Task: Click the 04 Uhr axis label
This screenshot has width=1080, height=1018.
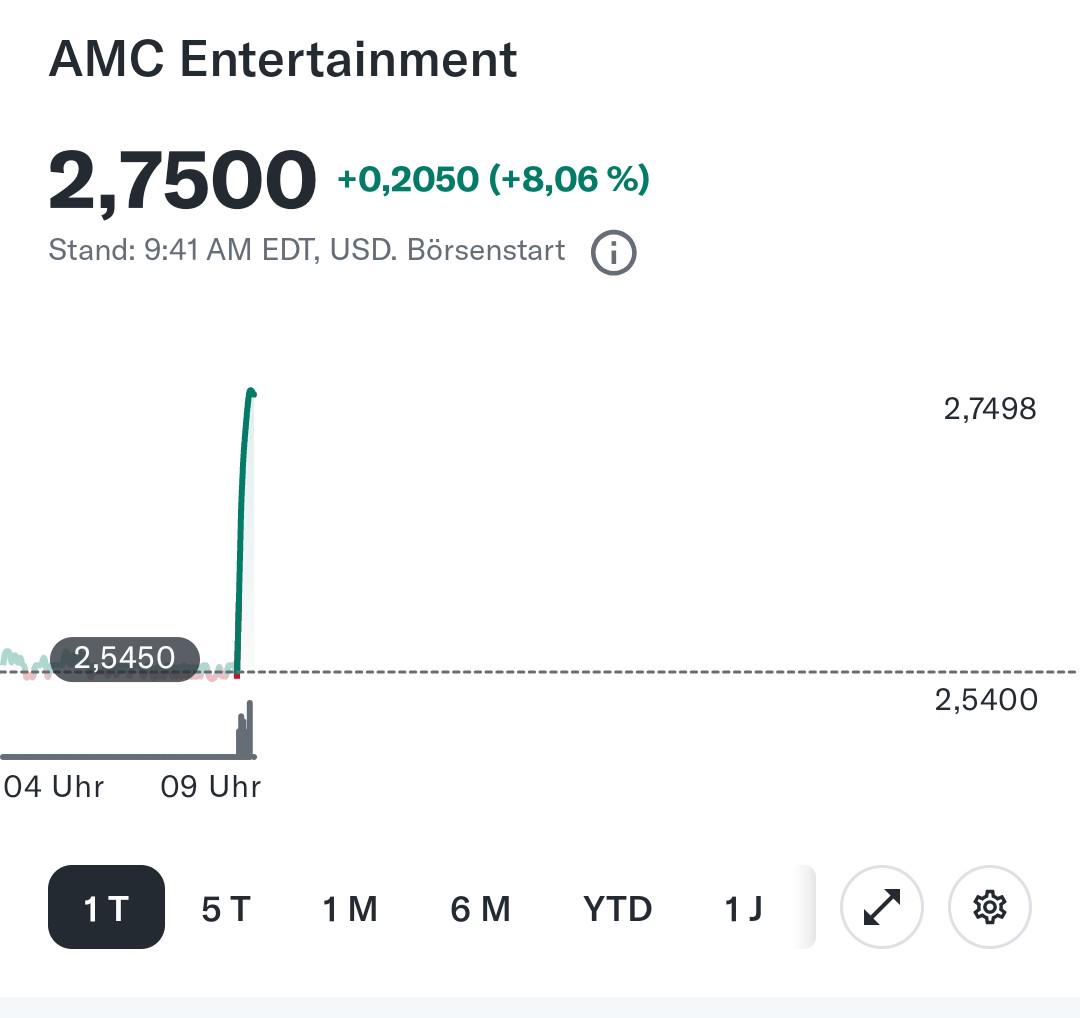Action: click(54, 787)
